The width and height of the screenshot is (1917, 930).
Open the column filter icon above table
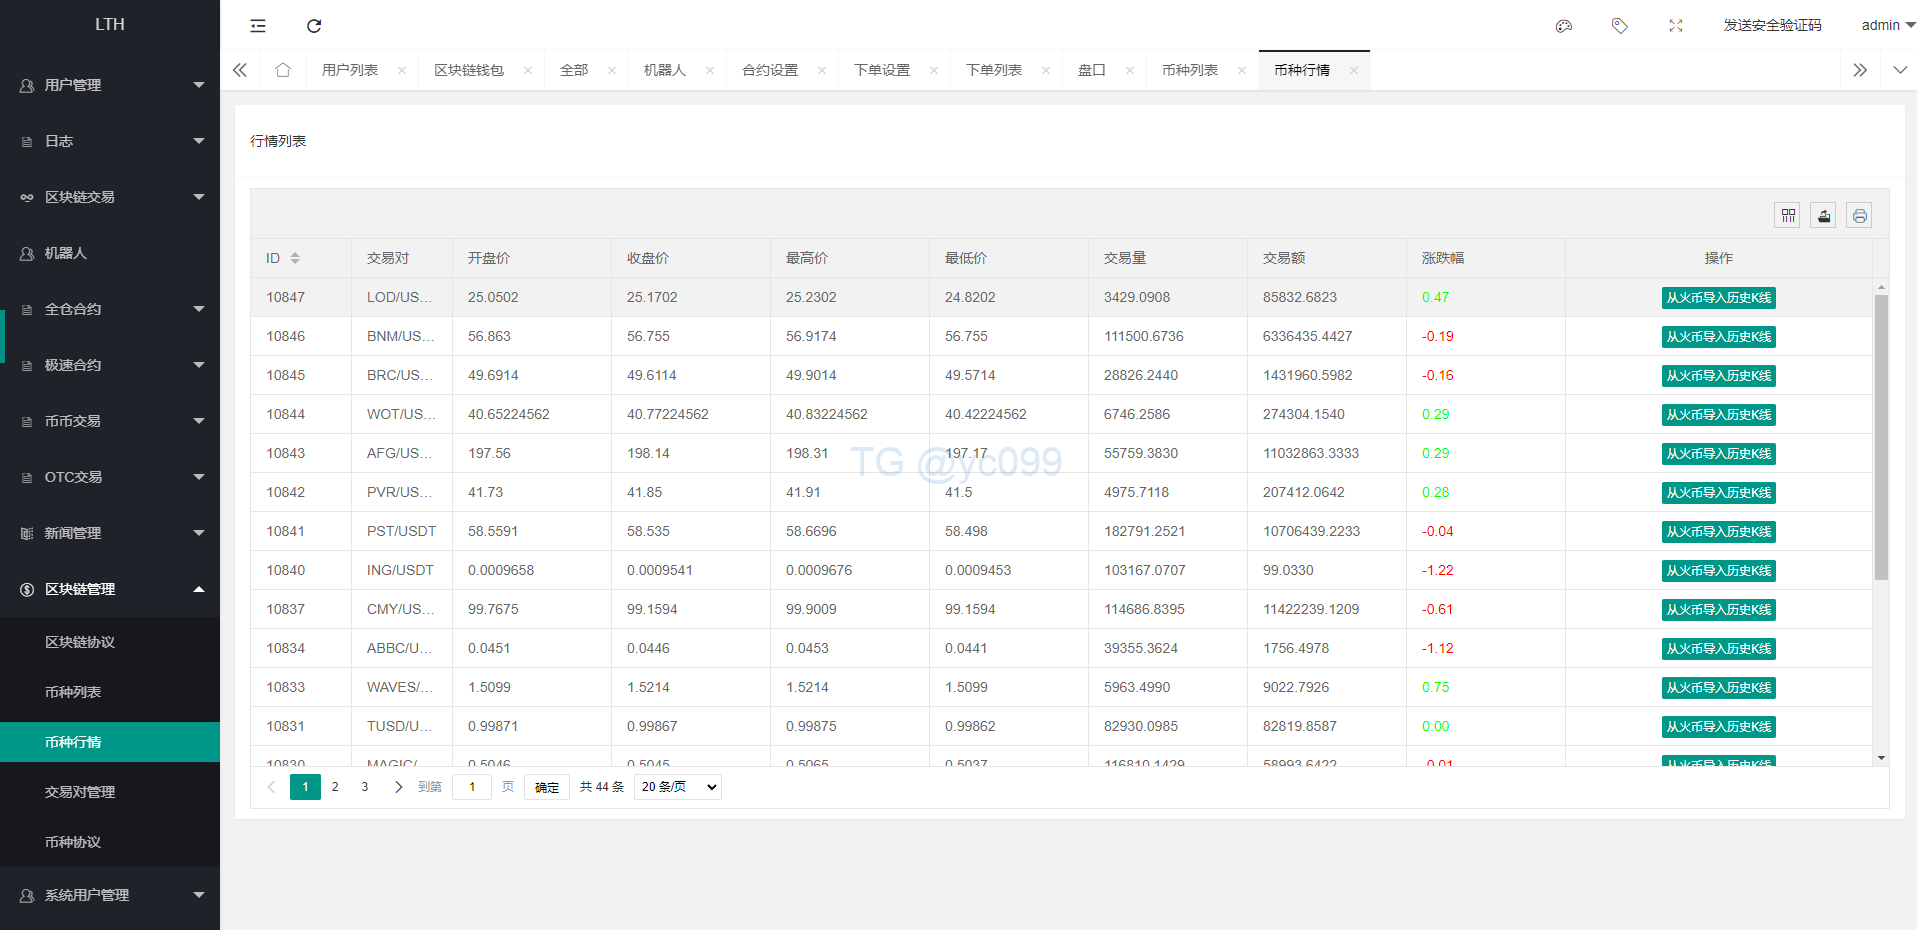tap(1788, 215)
